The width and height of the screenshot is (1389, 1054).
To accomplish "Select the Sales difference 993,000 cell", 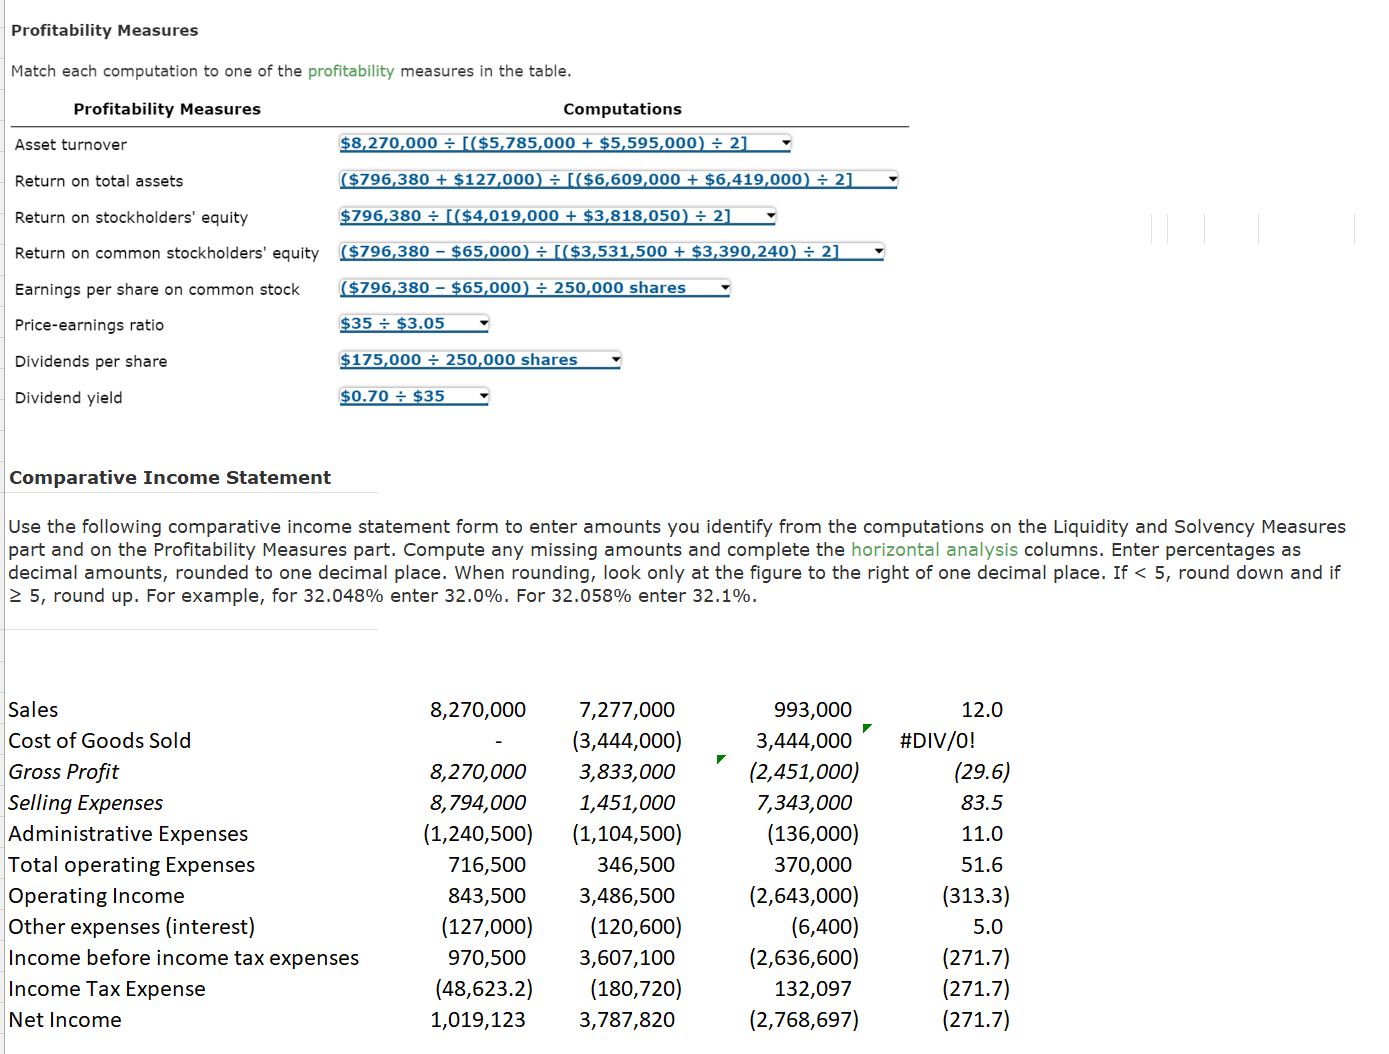I will pyautogui.click(x=813, y=710).
